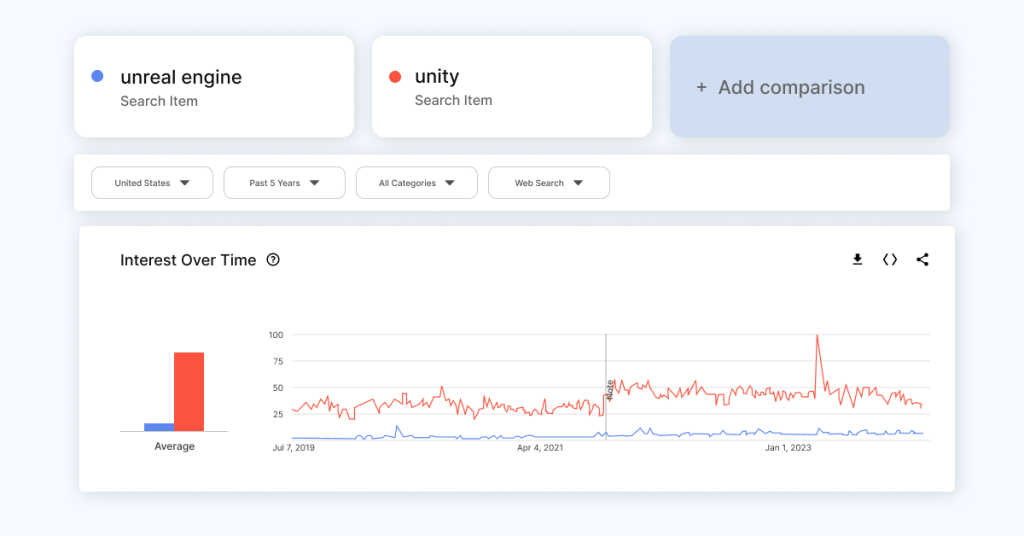Viewport: 1024px width, 536px height.
Task: Open the embed code icon
Action: click(889, 260)
